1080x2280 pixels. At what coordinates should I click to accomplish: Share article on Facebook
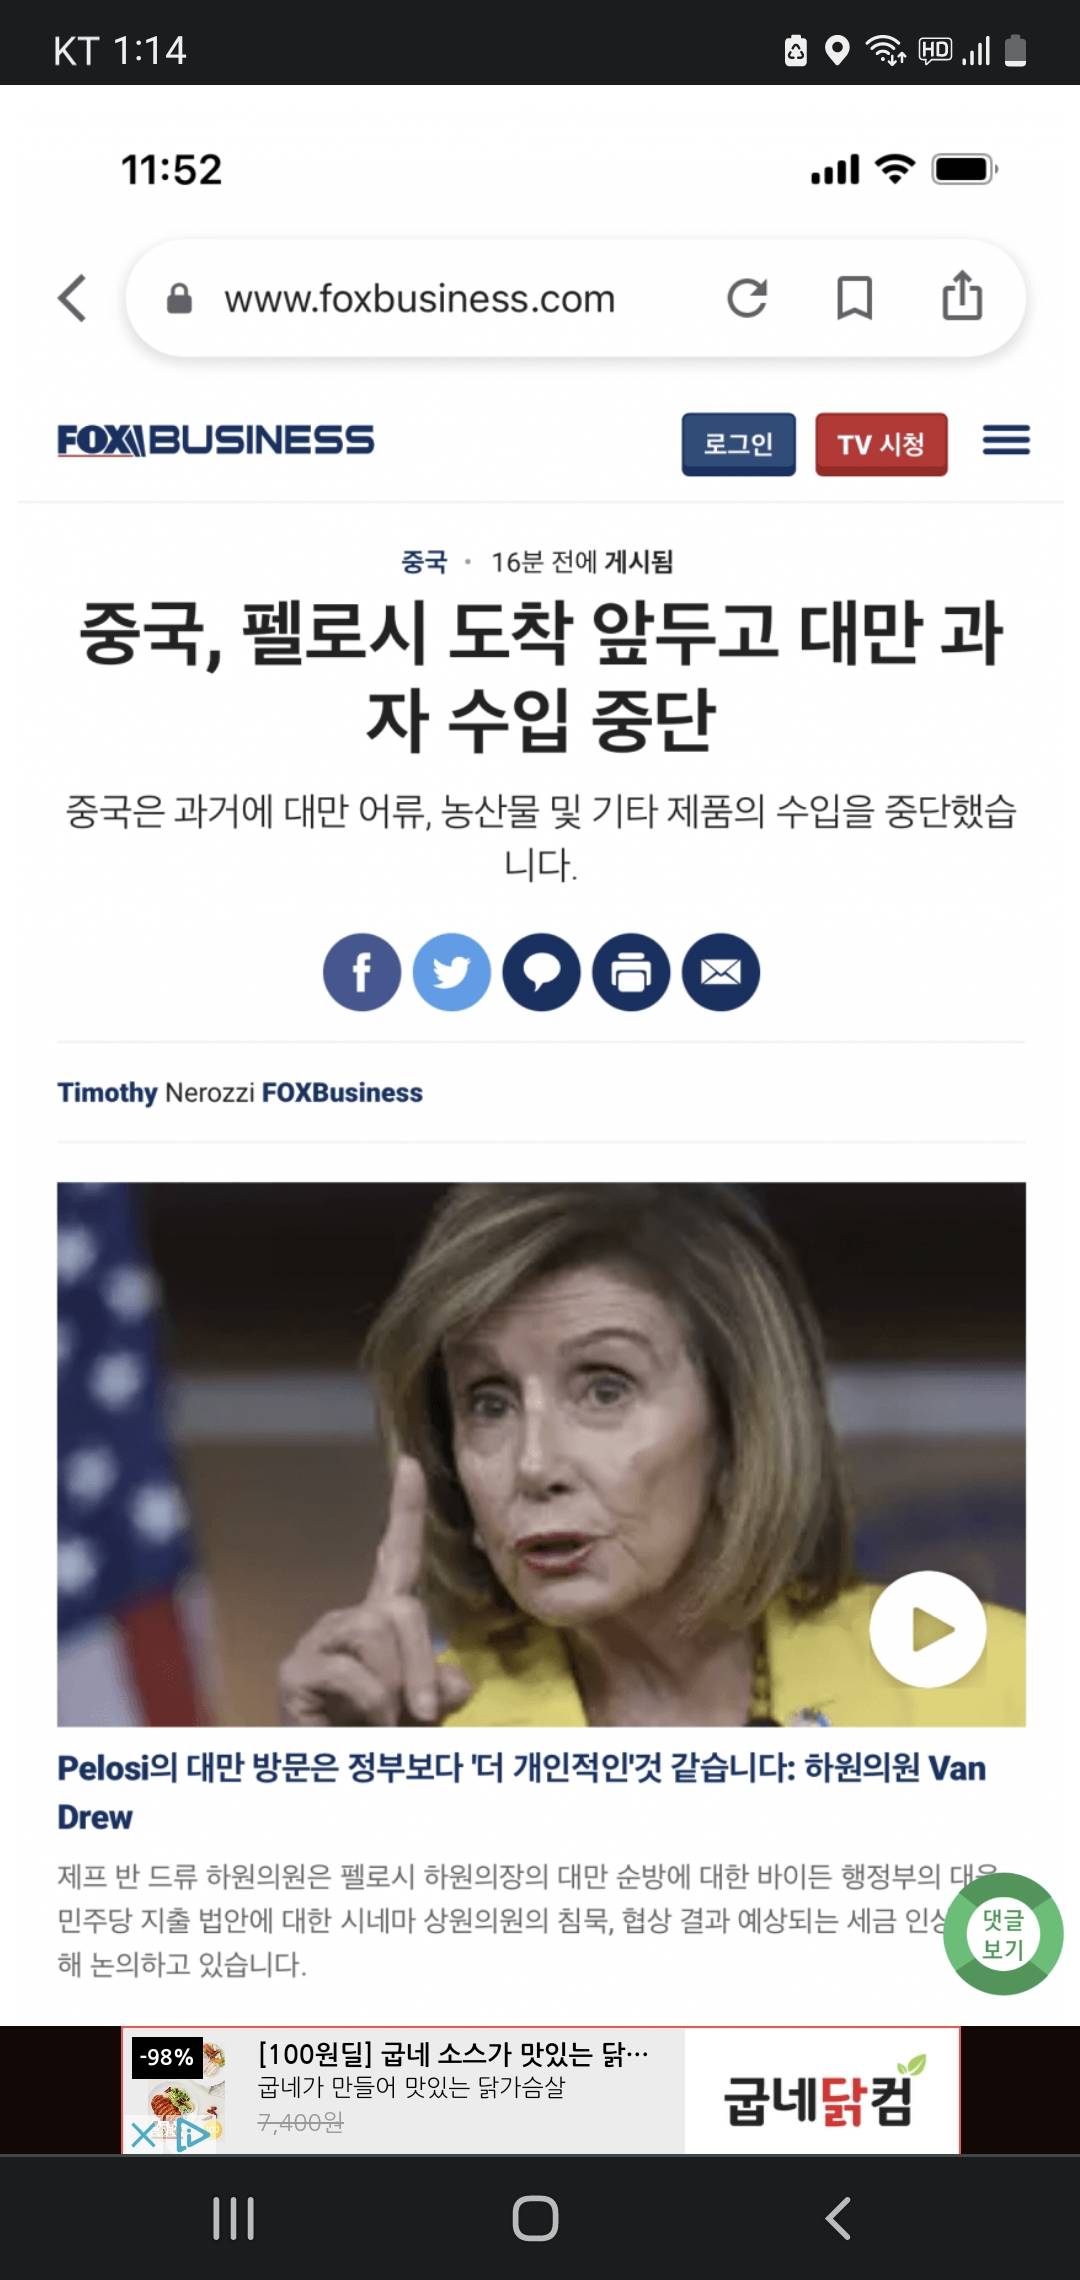coord(362,972)
